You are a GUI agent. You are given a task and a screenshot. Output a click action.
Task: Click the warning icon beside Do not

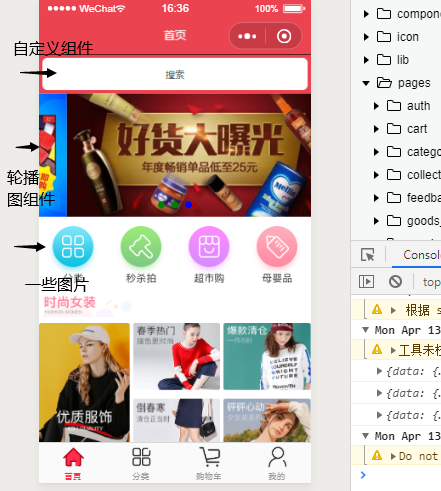(x=377, y=455)
